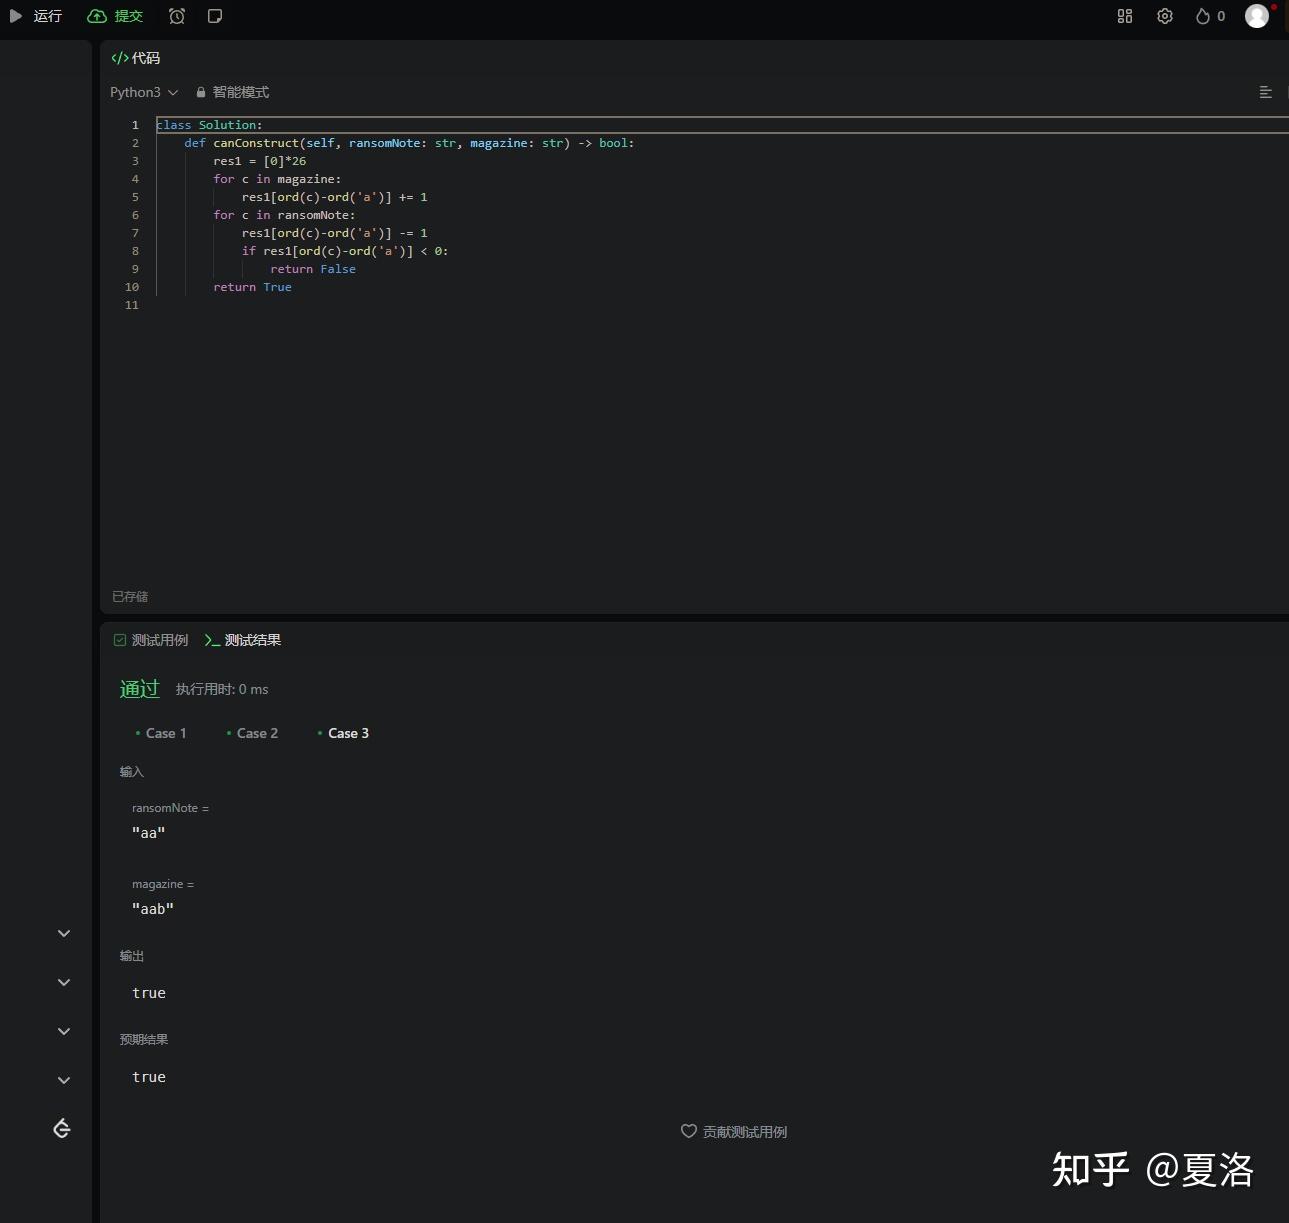Select the Case 2 tab label
Image resolution: width=1289 pixels, height=1223 pixels.
[257, 733]
